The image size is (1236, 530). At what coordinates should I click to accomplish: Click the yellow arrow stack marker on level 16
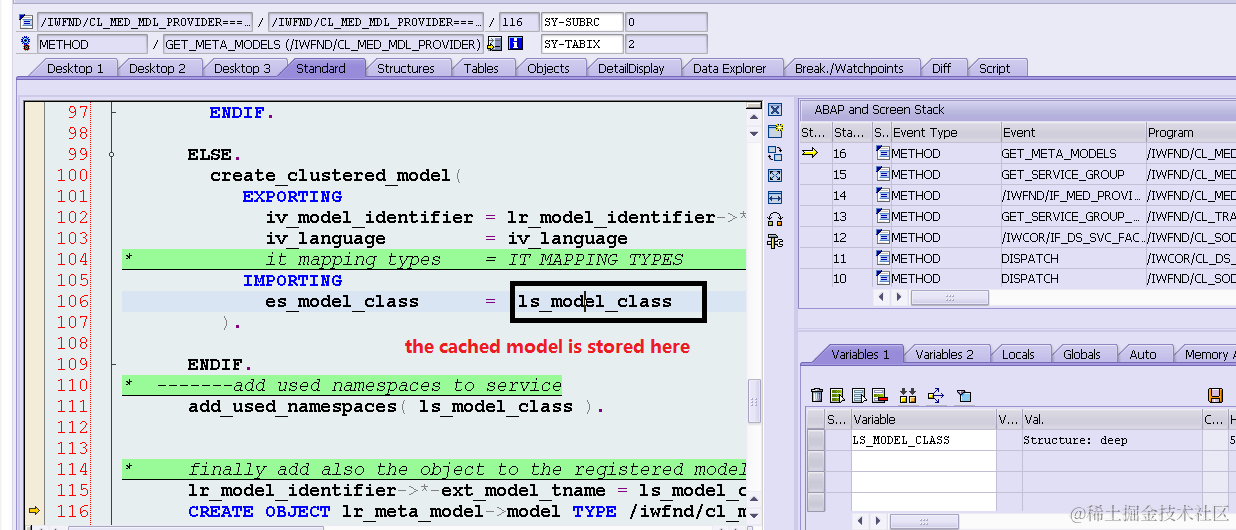pos(811,153)
